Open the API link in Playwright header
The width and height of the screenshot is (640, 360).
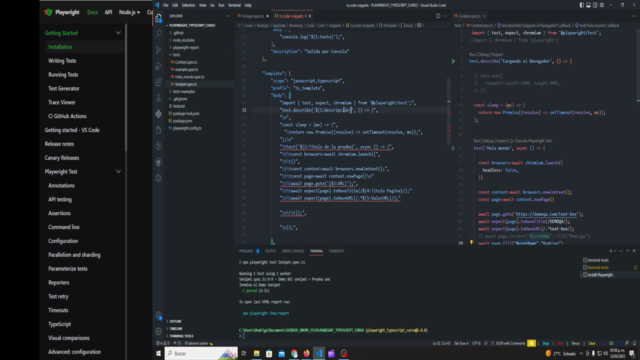[108, 12]
